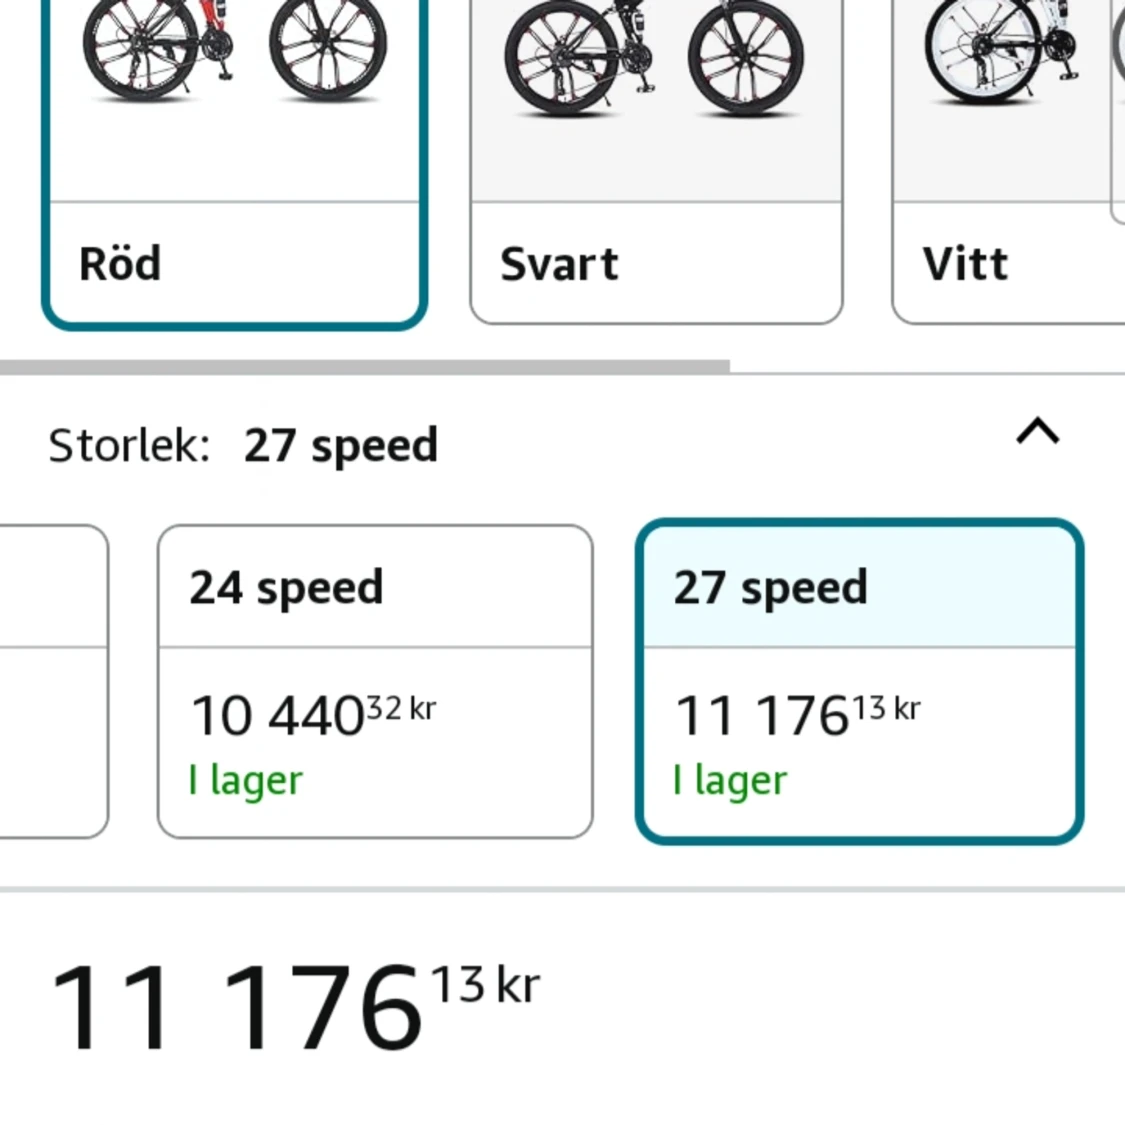Click the Storlek: 27 speed header text
1125x1125 pixels.
pyautogui.click(x=340, y=445)
